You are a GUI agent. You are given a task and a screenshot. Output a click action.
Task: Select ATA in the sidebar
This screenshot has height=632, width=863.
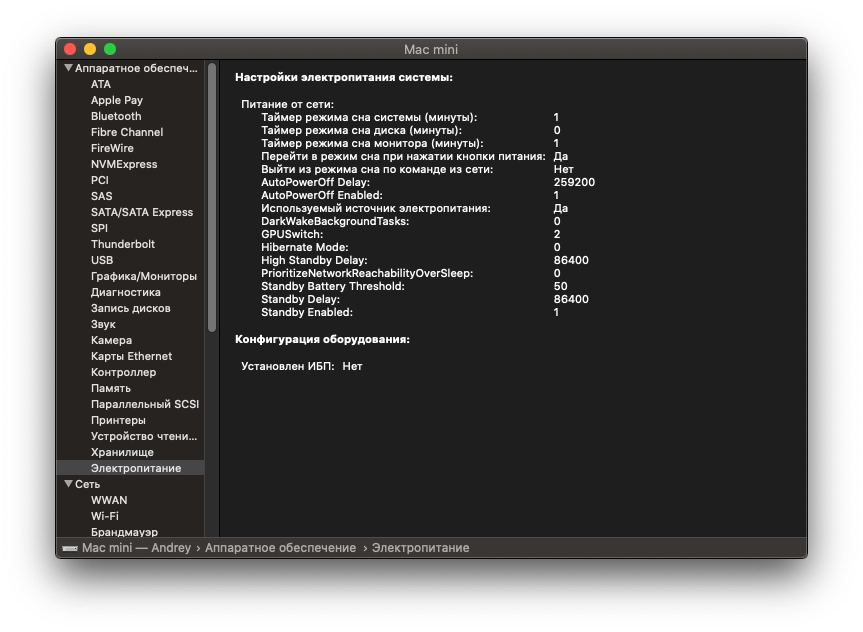(101, 84)
